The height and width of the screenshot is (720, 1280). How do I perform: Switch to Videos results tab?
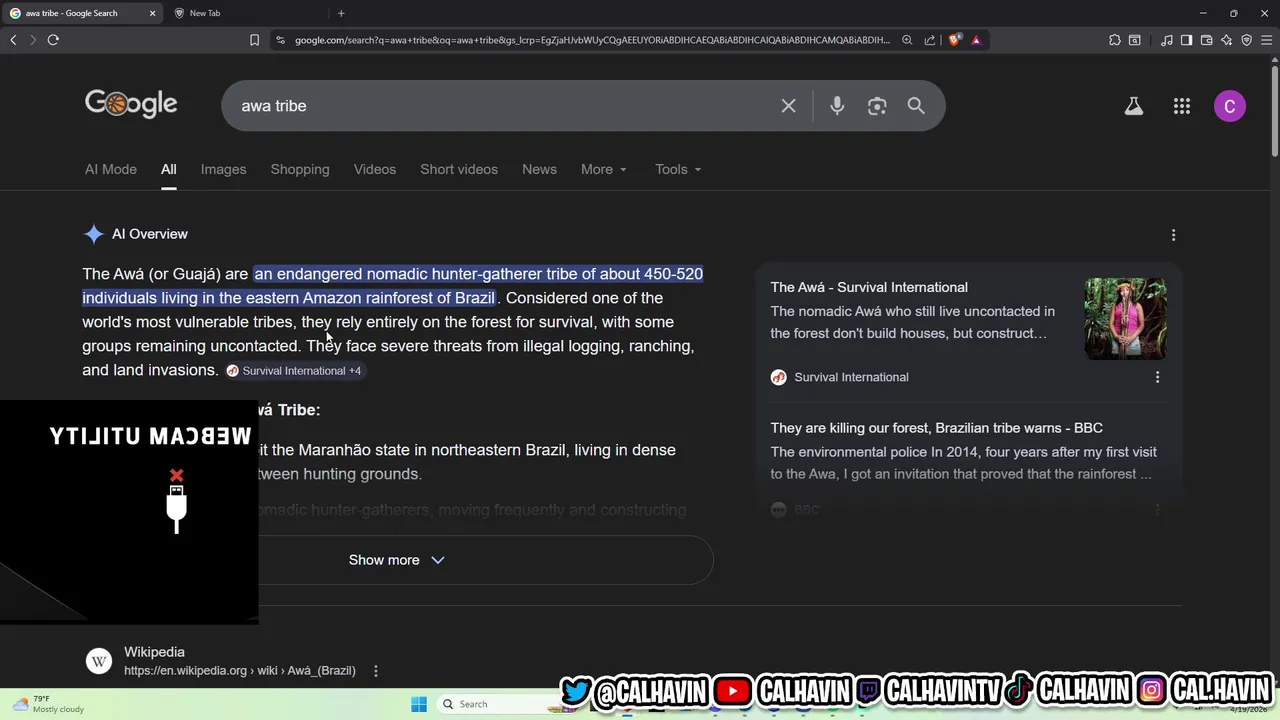click(375, 169)
